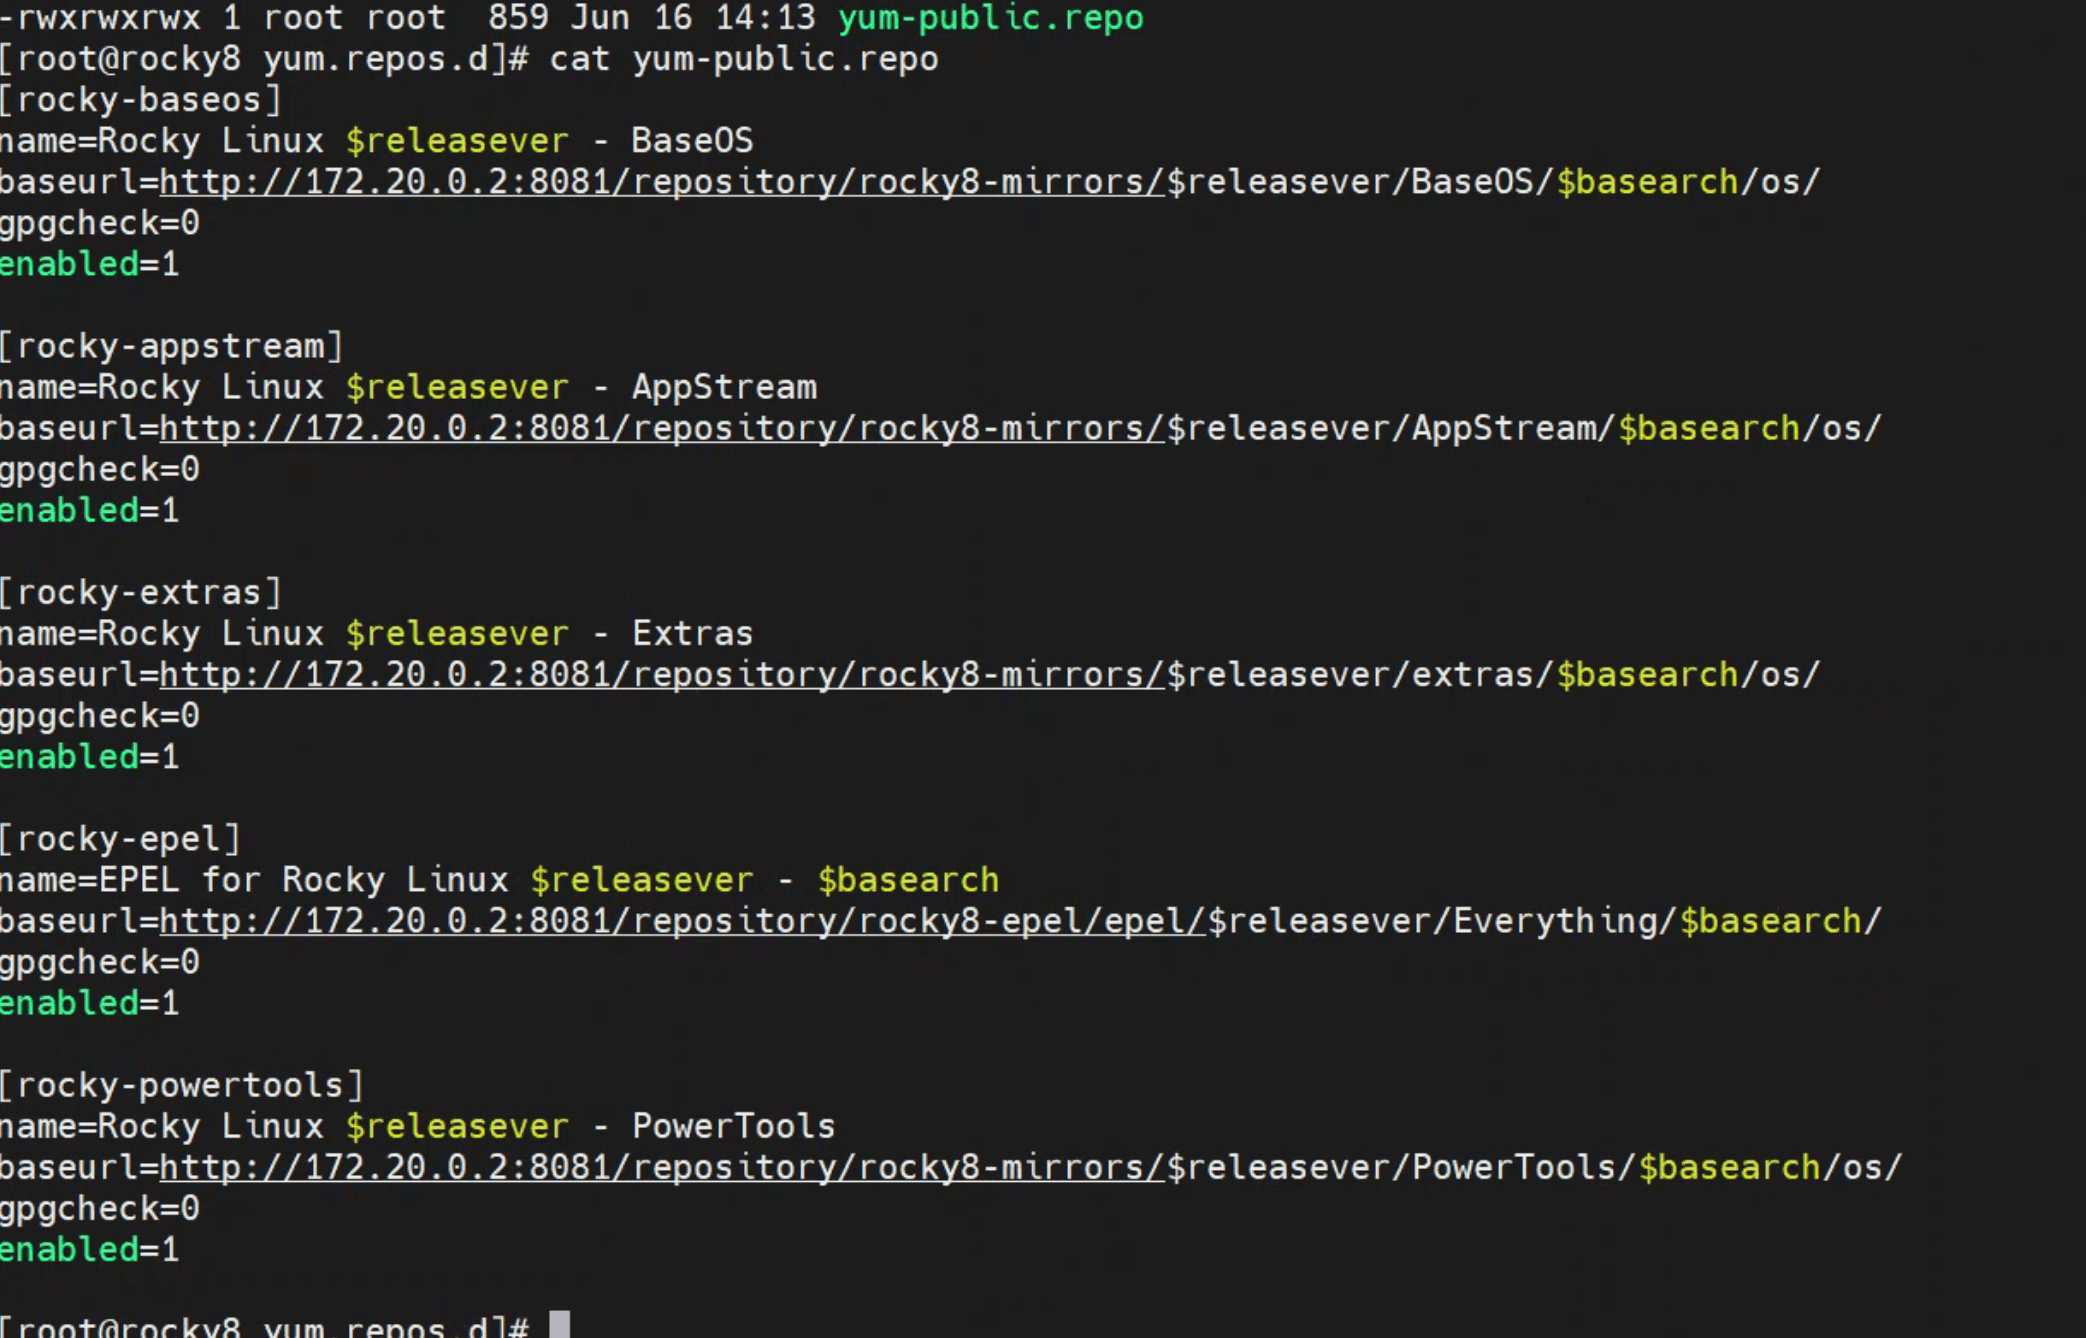
Task: Click the 'name=Rocky Linux $releasever - AppStream' line
Action: [x=408, y=387]
